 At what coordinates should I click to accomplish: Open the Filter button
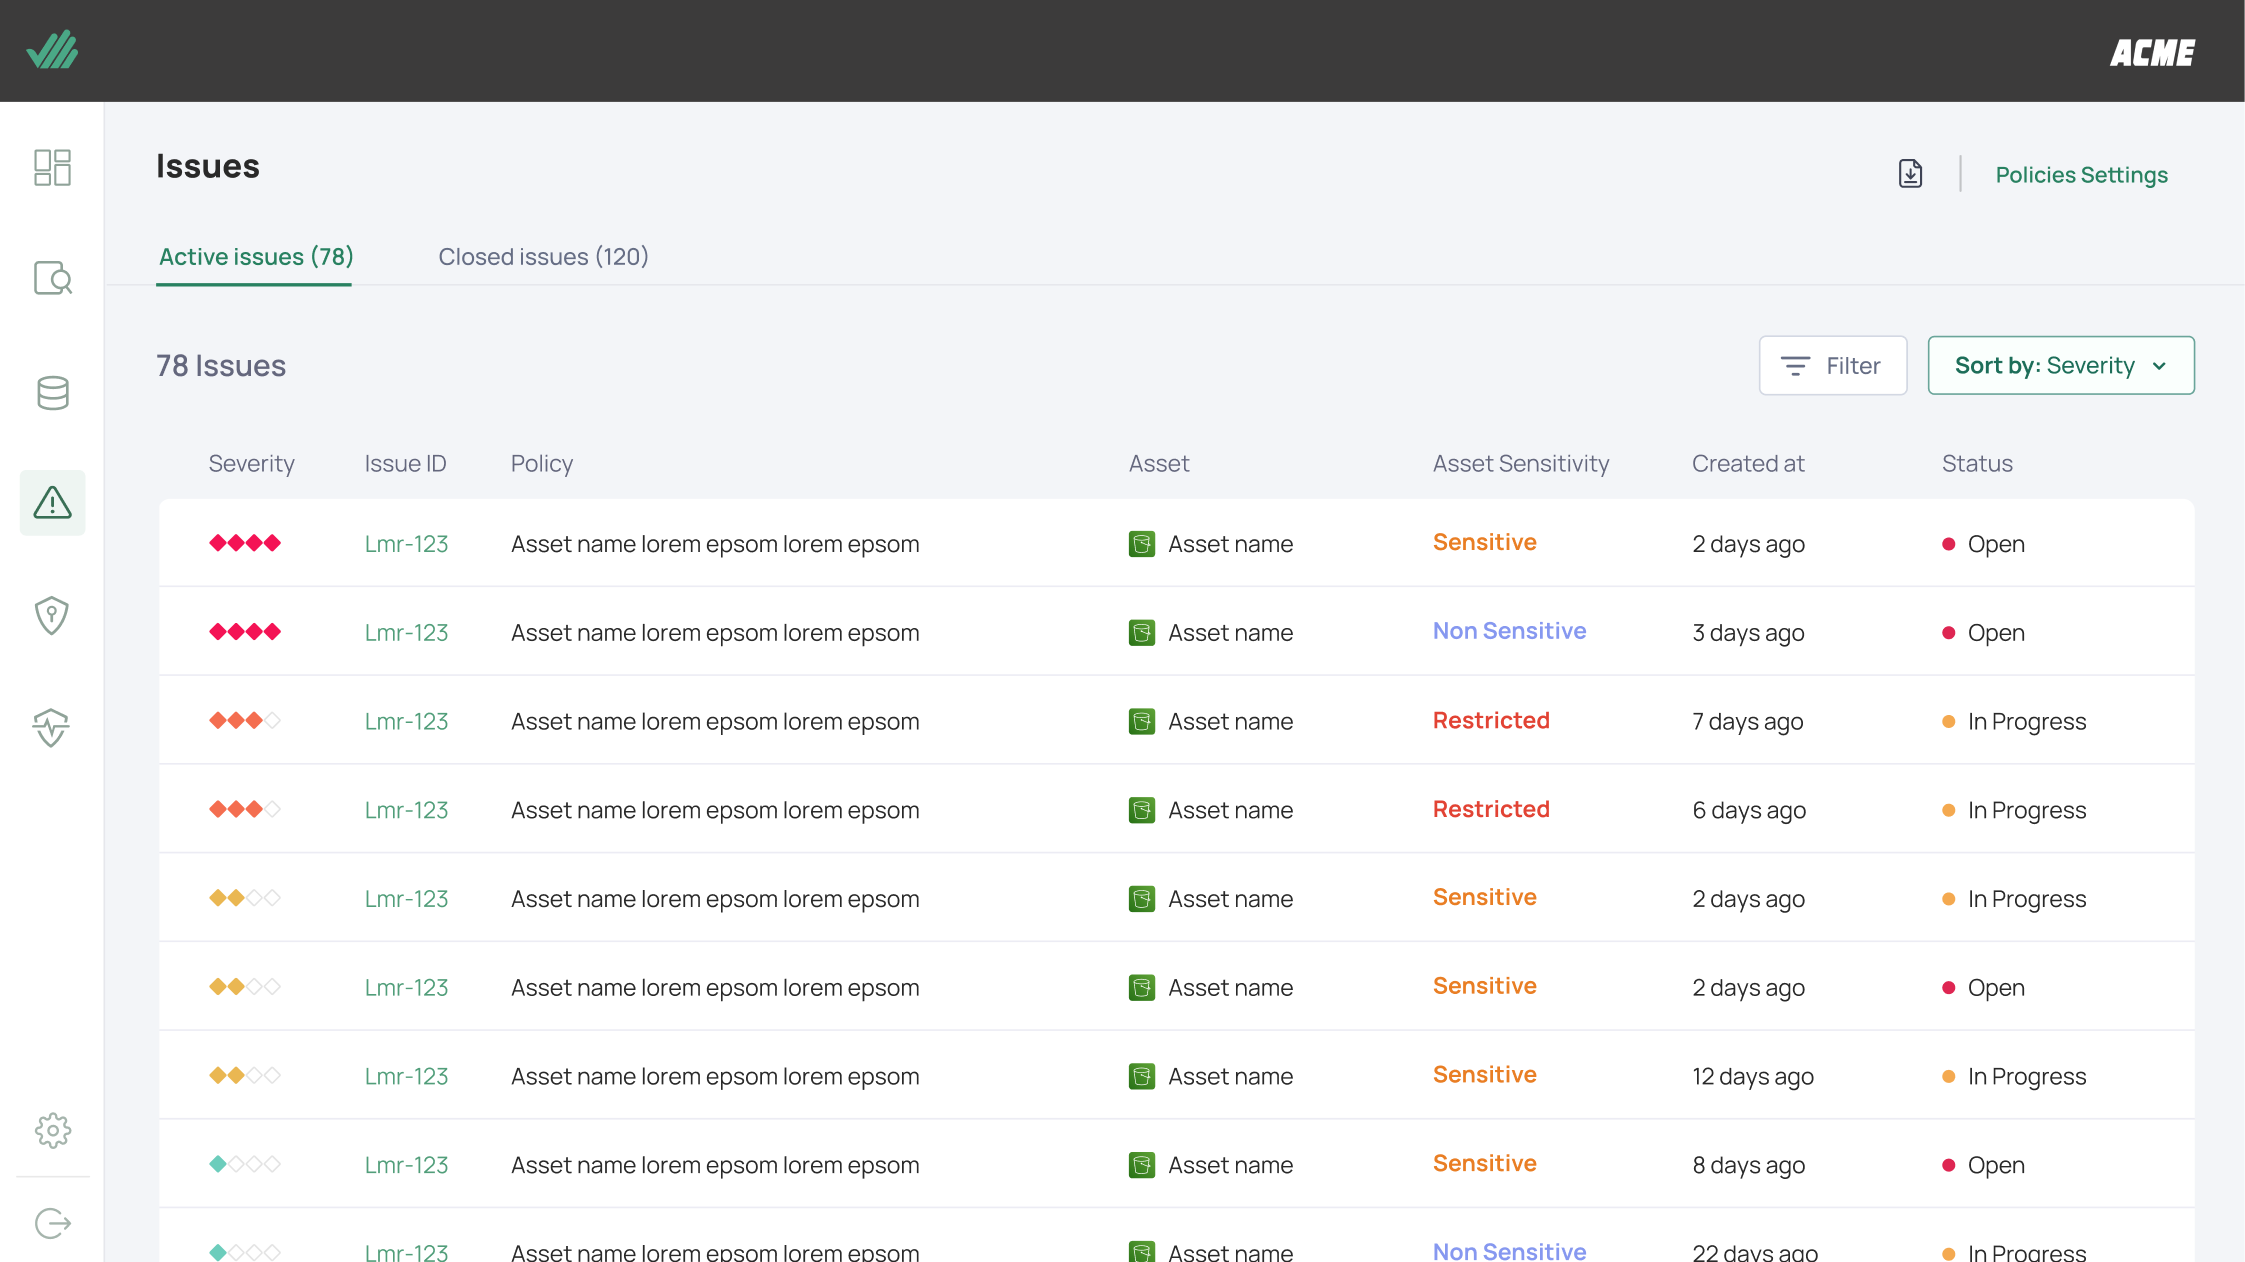click(1833, 365)
